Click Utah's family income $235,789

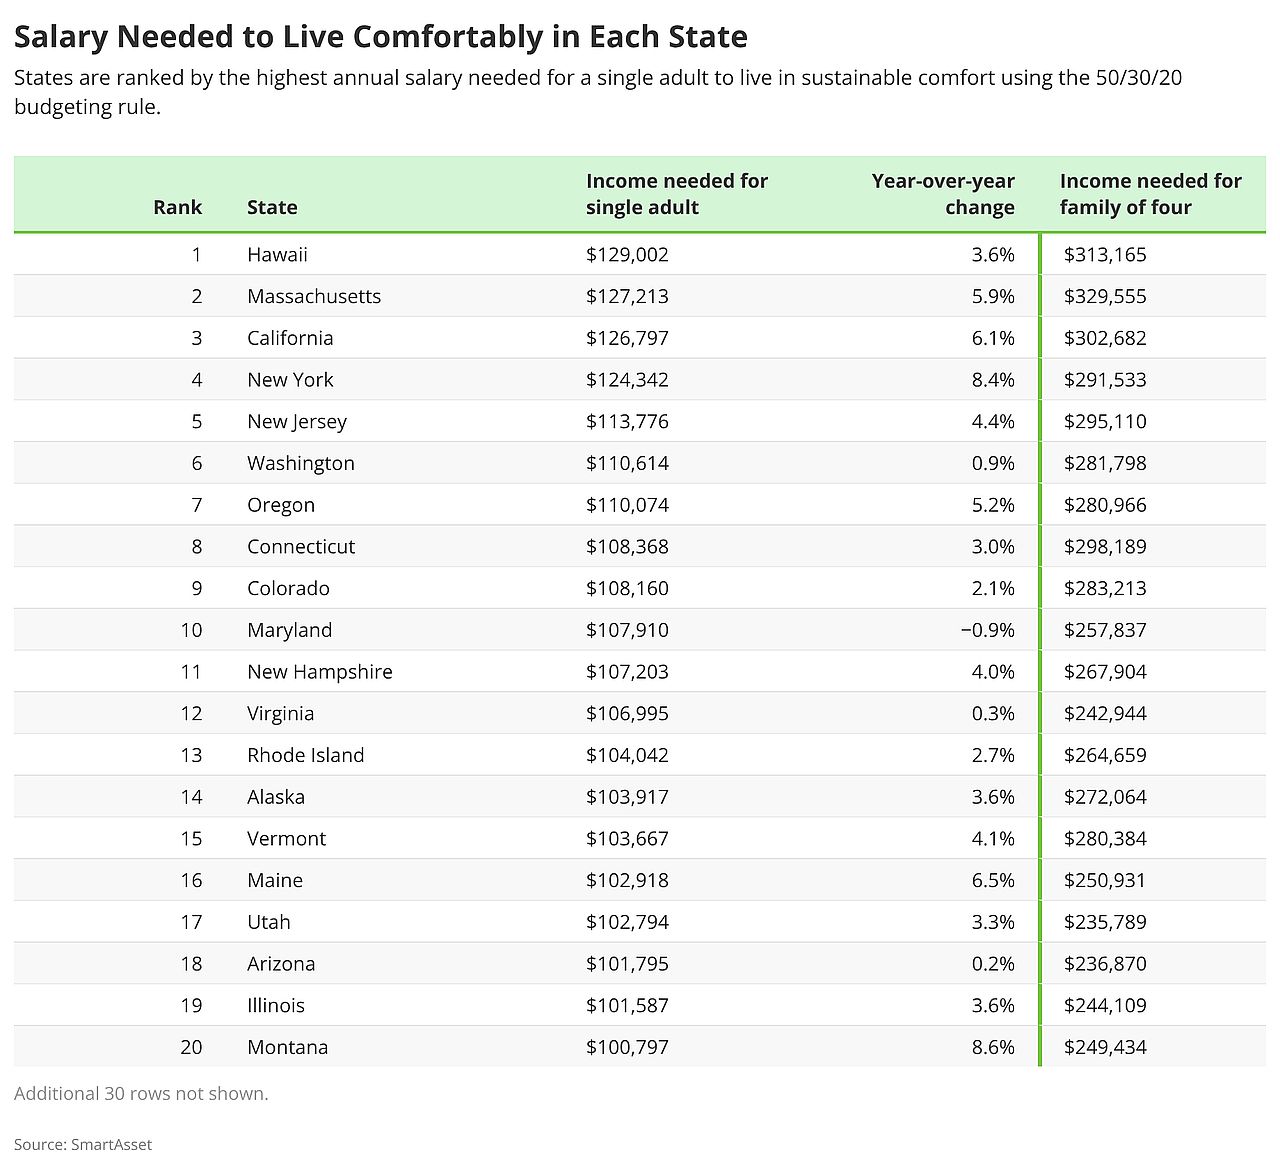(1105, 922)
